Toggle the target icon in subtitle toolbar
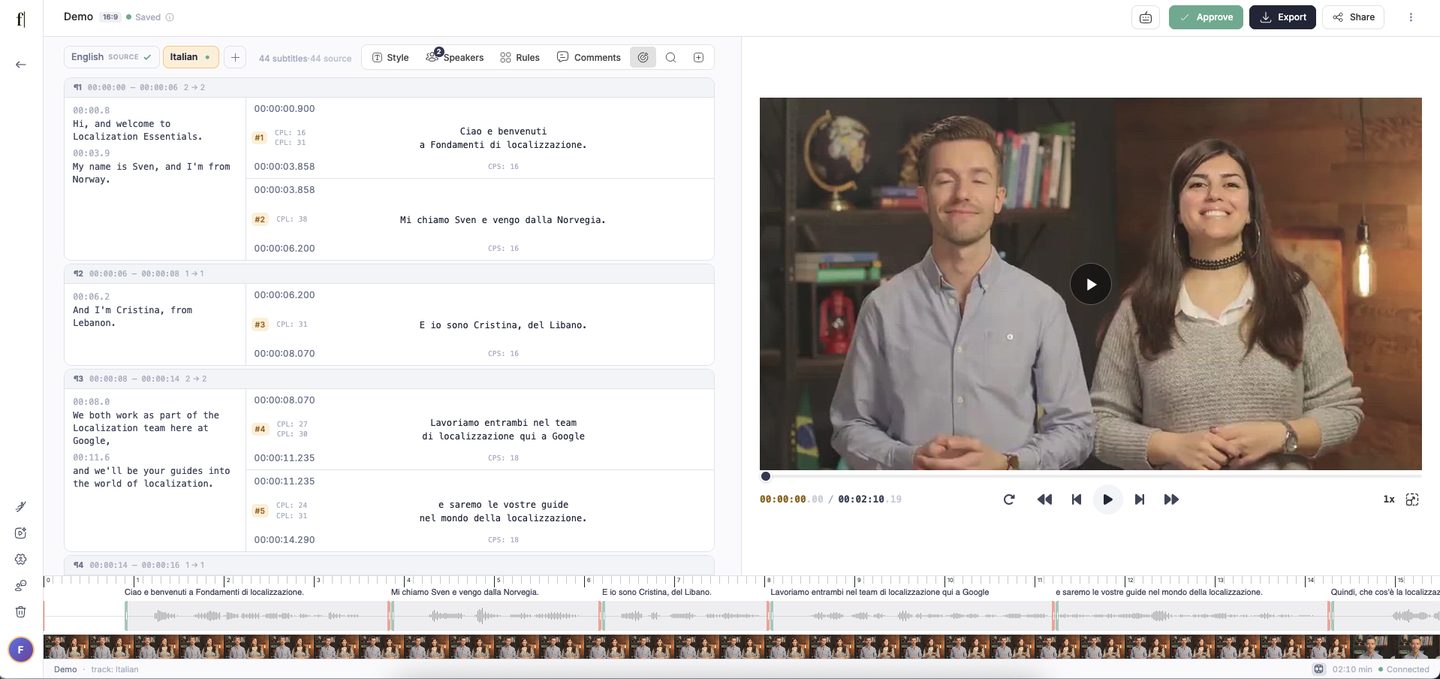The width and height of the screenshot is (1440, 679). tap(643, 57)
